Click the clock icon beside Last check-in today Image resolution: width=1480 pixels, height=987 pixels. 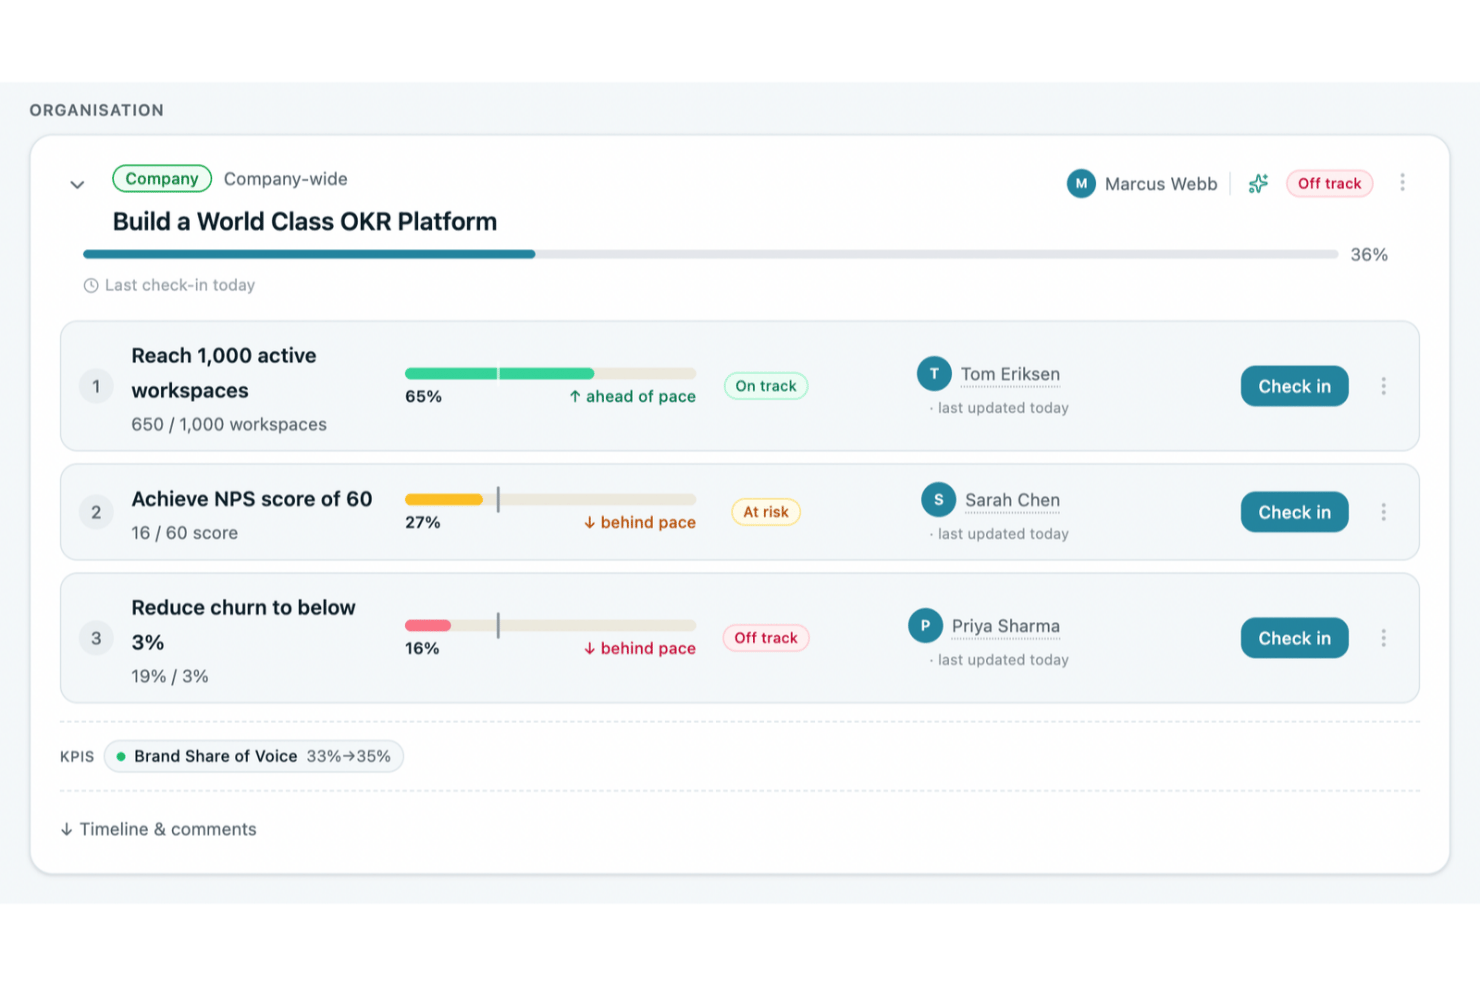91,286
